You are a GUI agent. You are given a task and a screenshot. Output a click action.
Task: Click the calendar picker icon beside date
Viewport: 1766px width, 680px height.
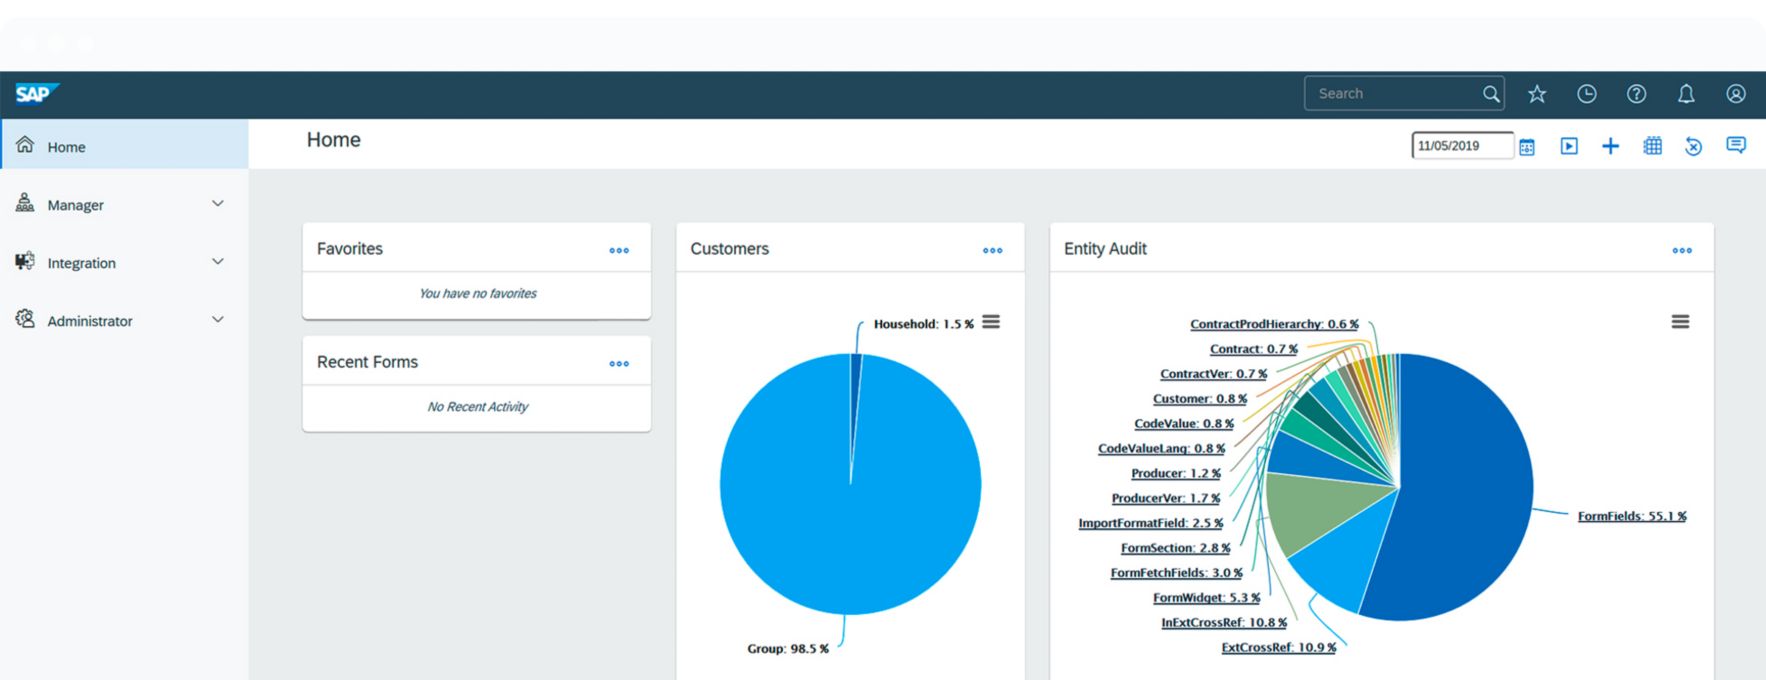coord(1527,147)
